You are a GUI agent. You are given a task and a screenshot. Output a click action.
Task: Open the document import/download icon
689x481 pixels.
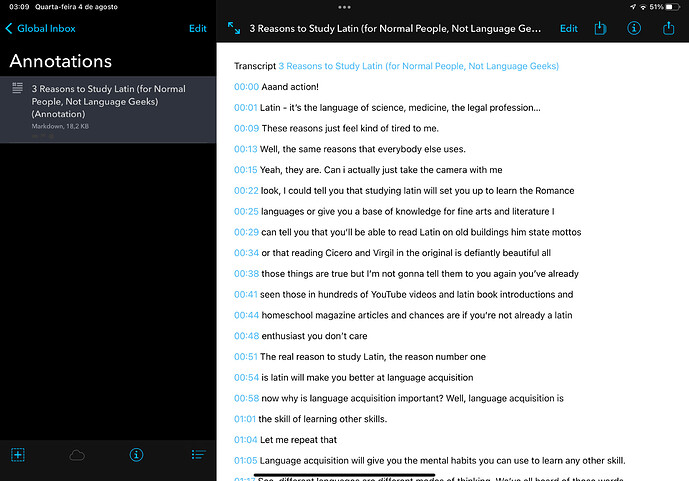[600, 28]
